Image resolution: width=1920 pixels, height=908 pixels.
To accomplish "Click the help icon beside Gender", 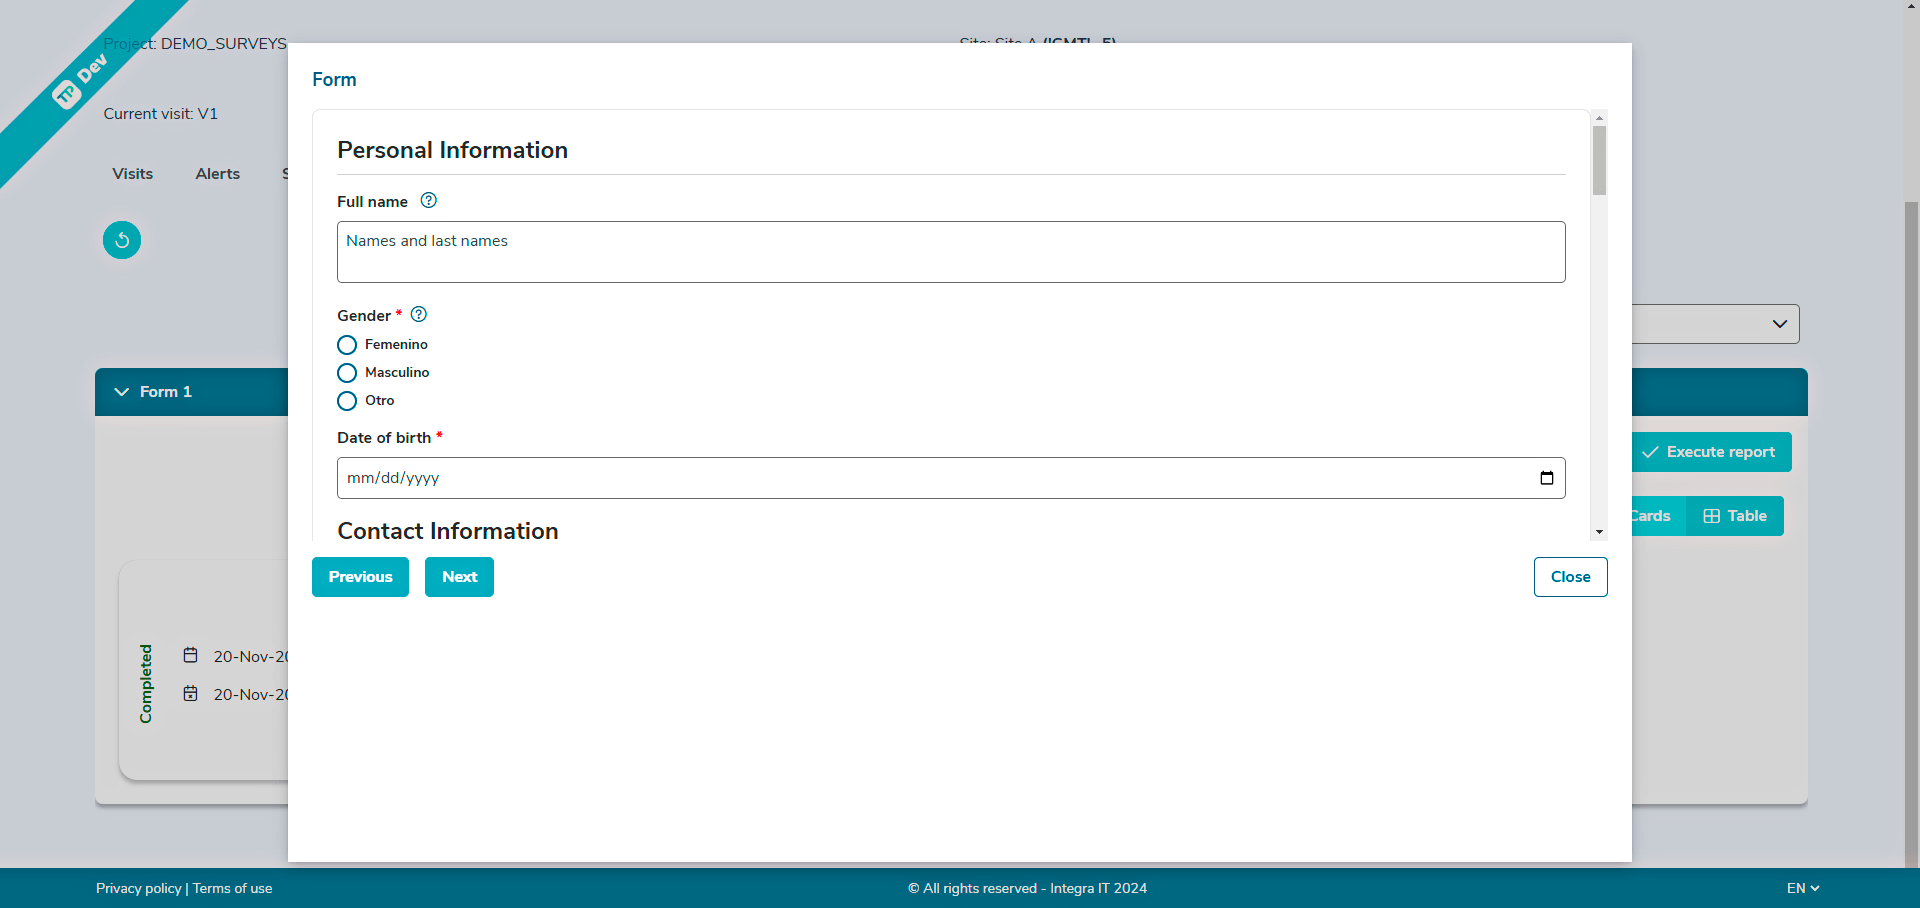I will tap(419, 314).
